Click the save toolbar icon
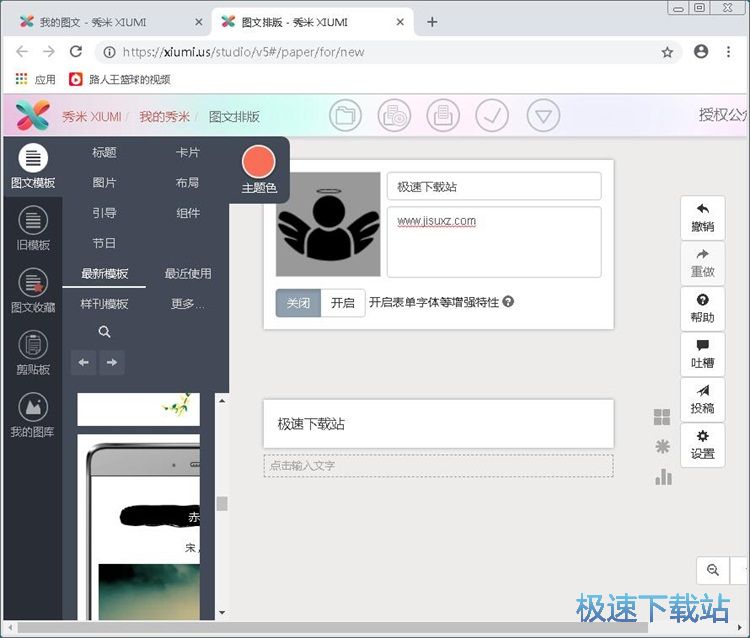Image resolution: width=750 pixels, height=638 pixels. click(x=443, y=115)
